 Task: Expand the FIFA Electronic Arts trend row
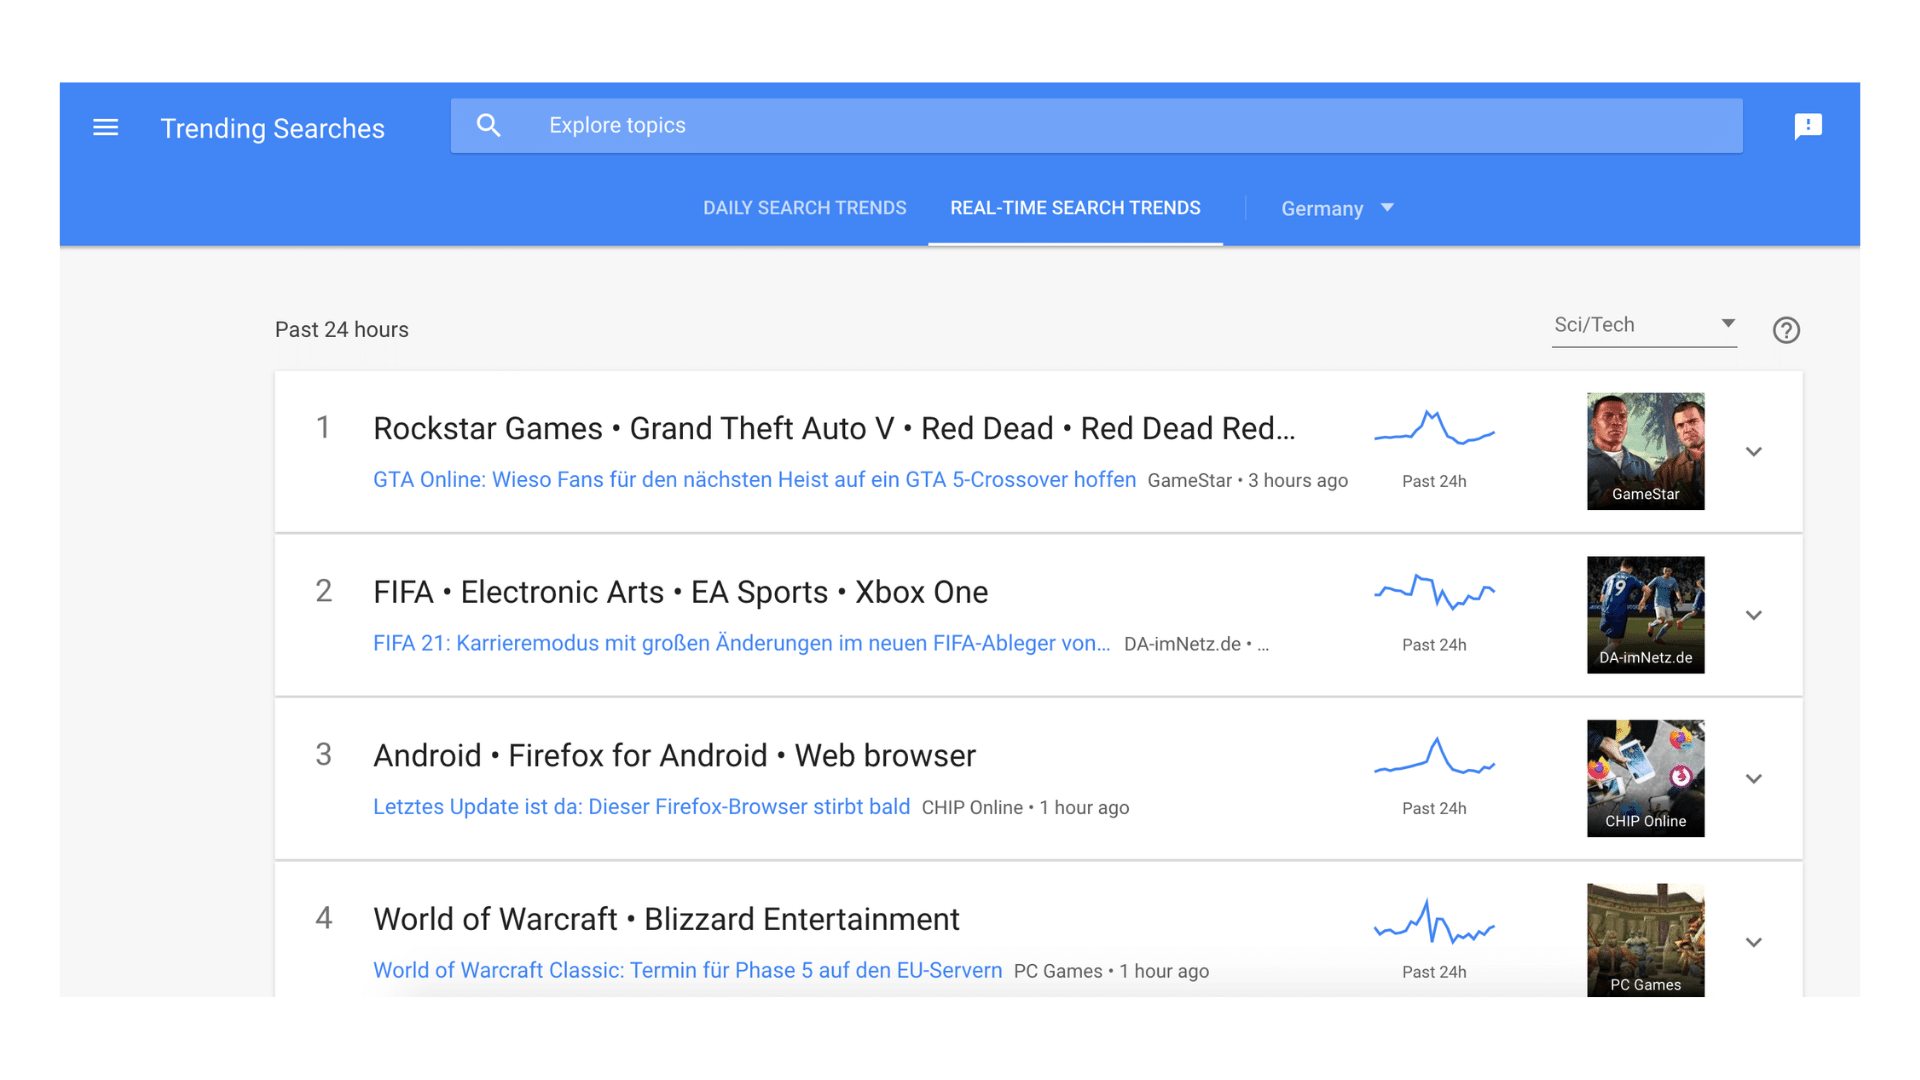tap(1753, 615)
